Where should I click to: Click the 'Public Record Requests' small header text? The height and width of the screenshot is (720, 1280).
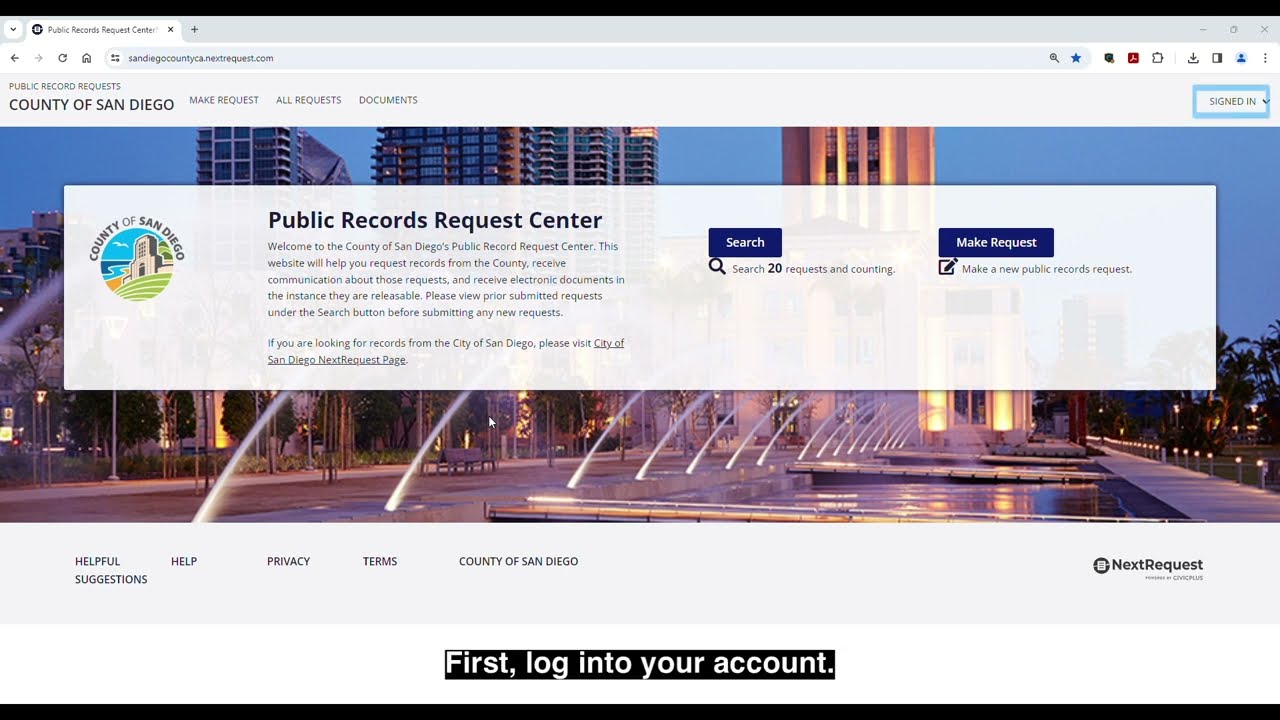tap(65, 86)
